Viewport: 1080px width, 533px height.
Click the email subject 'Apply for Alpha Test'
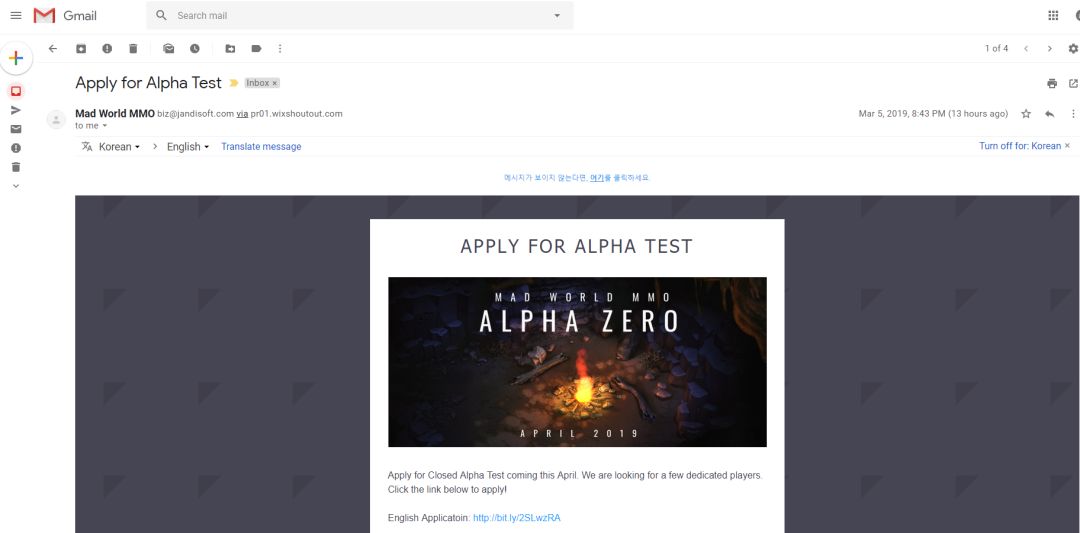click(x=148, y=83)
